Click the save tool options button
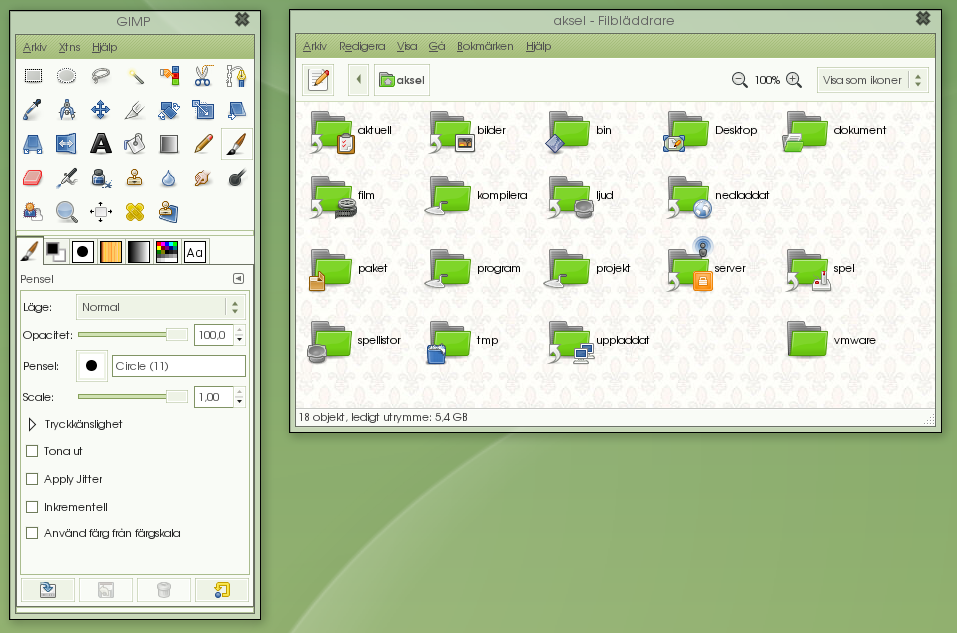 coord(48,590)
